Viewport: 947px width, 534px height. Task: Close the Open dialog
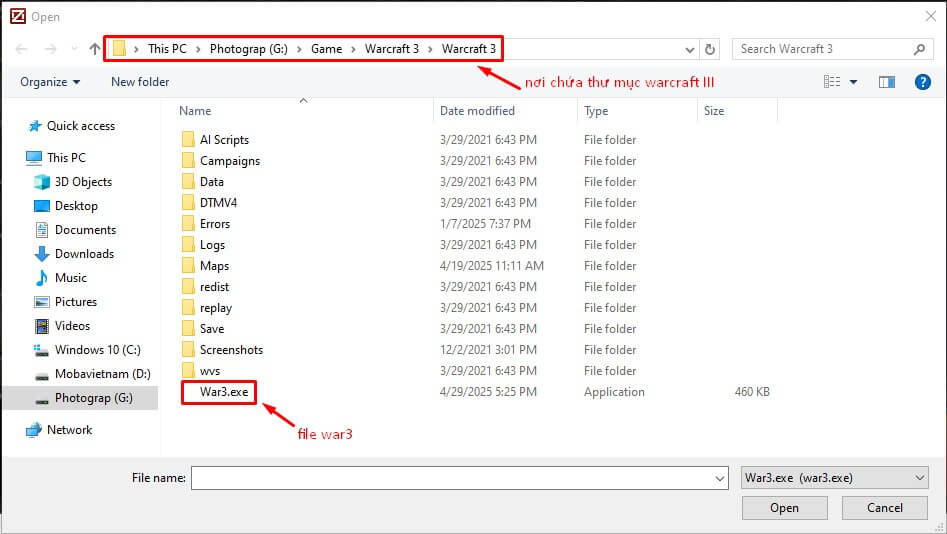coord(931,16)
